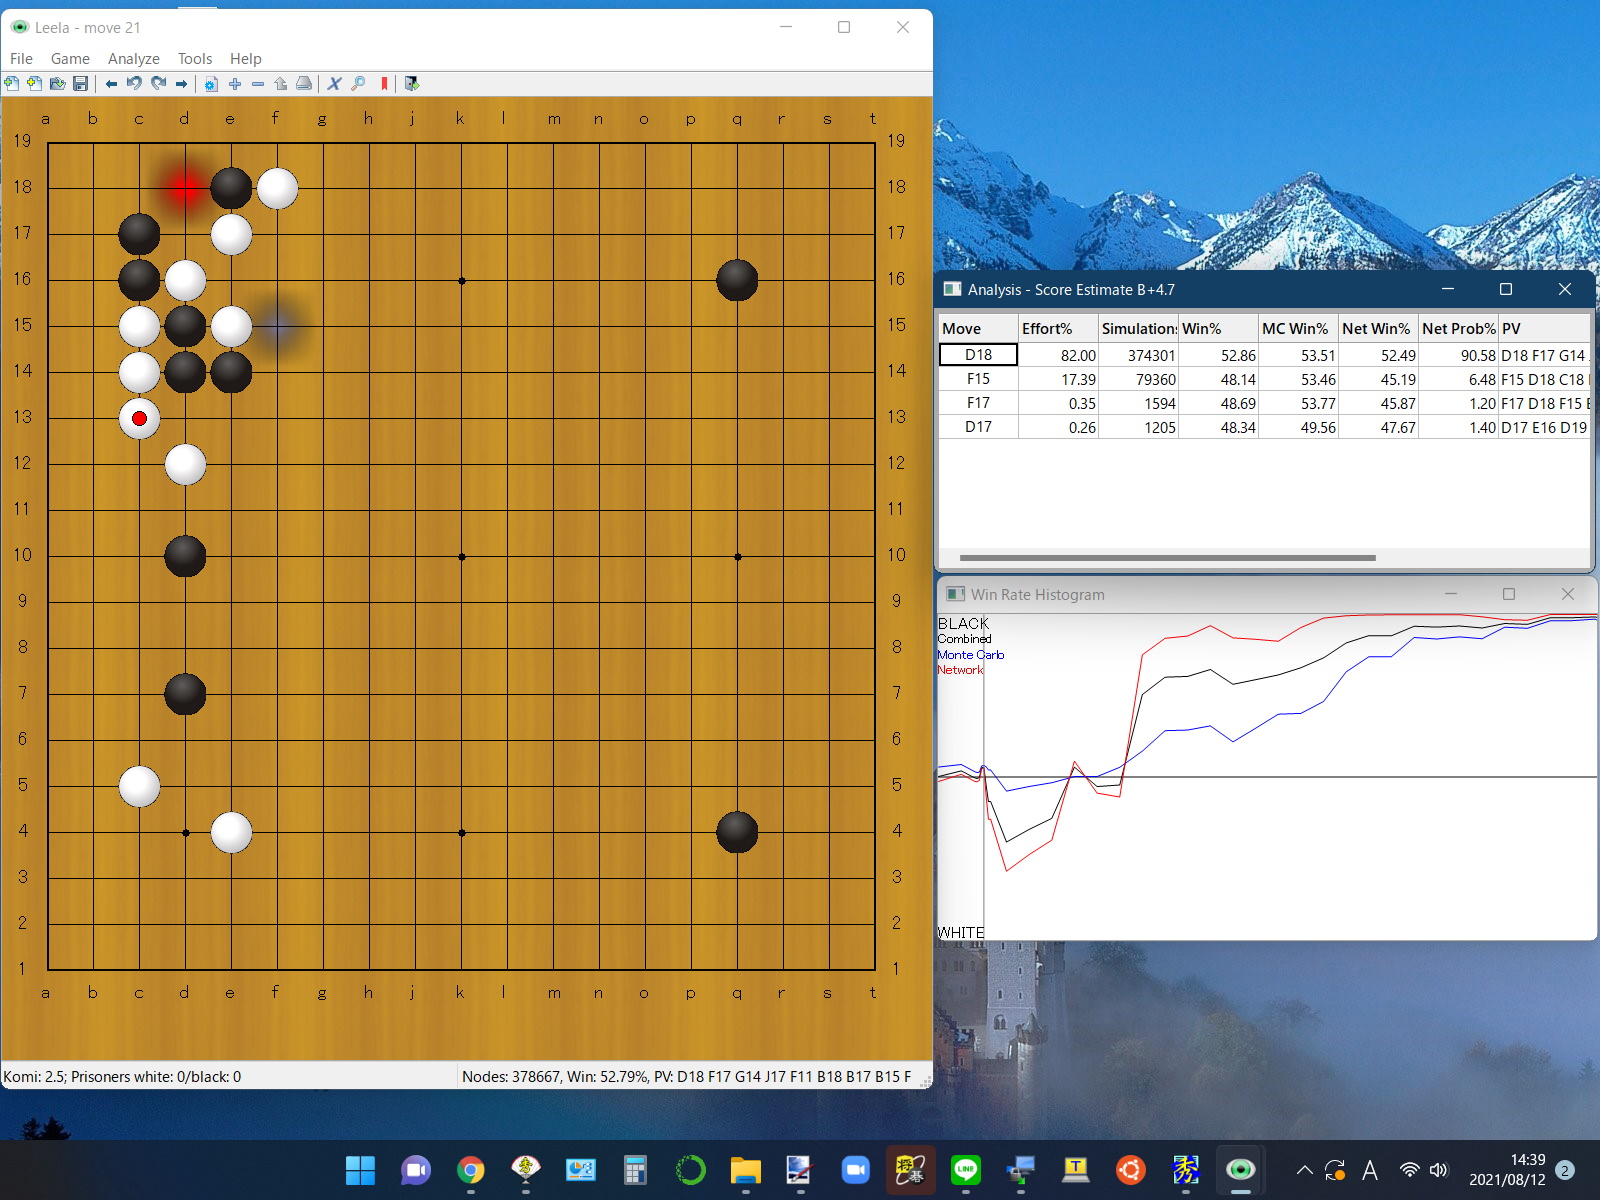This screenshot has width=1600, height=1200.
Task: Click the exit door toolbar icon
Action: pos(411,84)
